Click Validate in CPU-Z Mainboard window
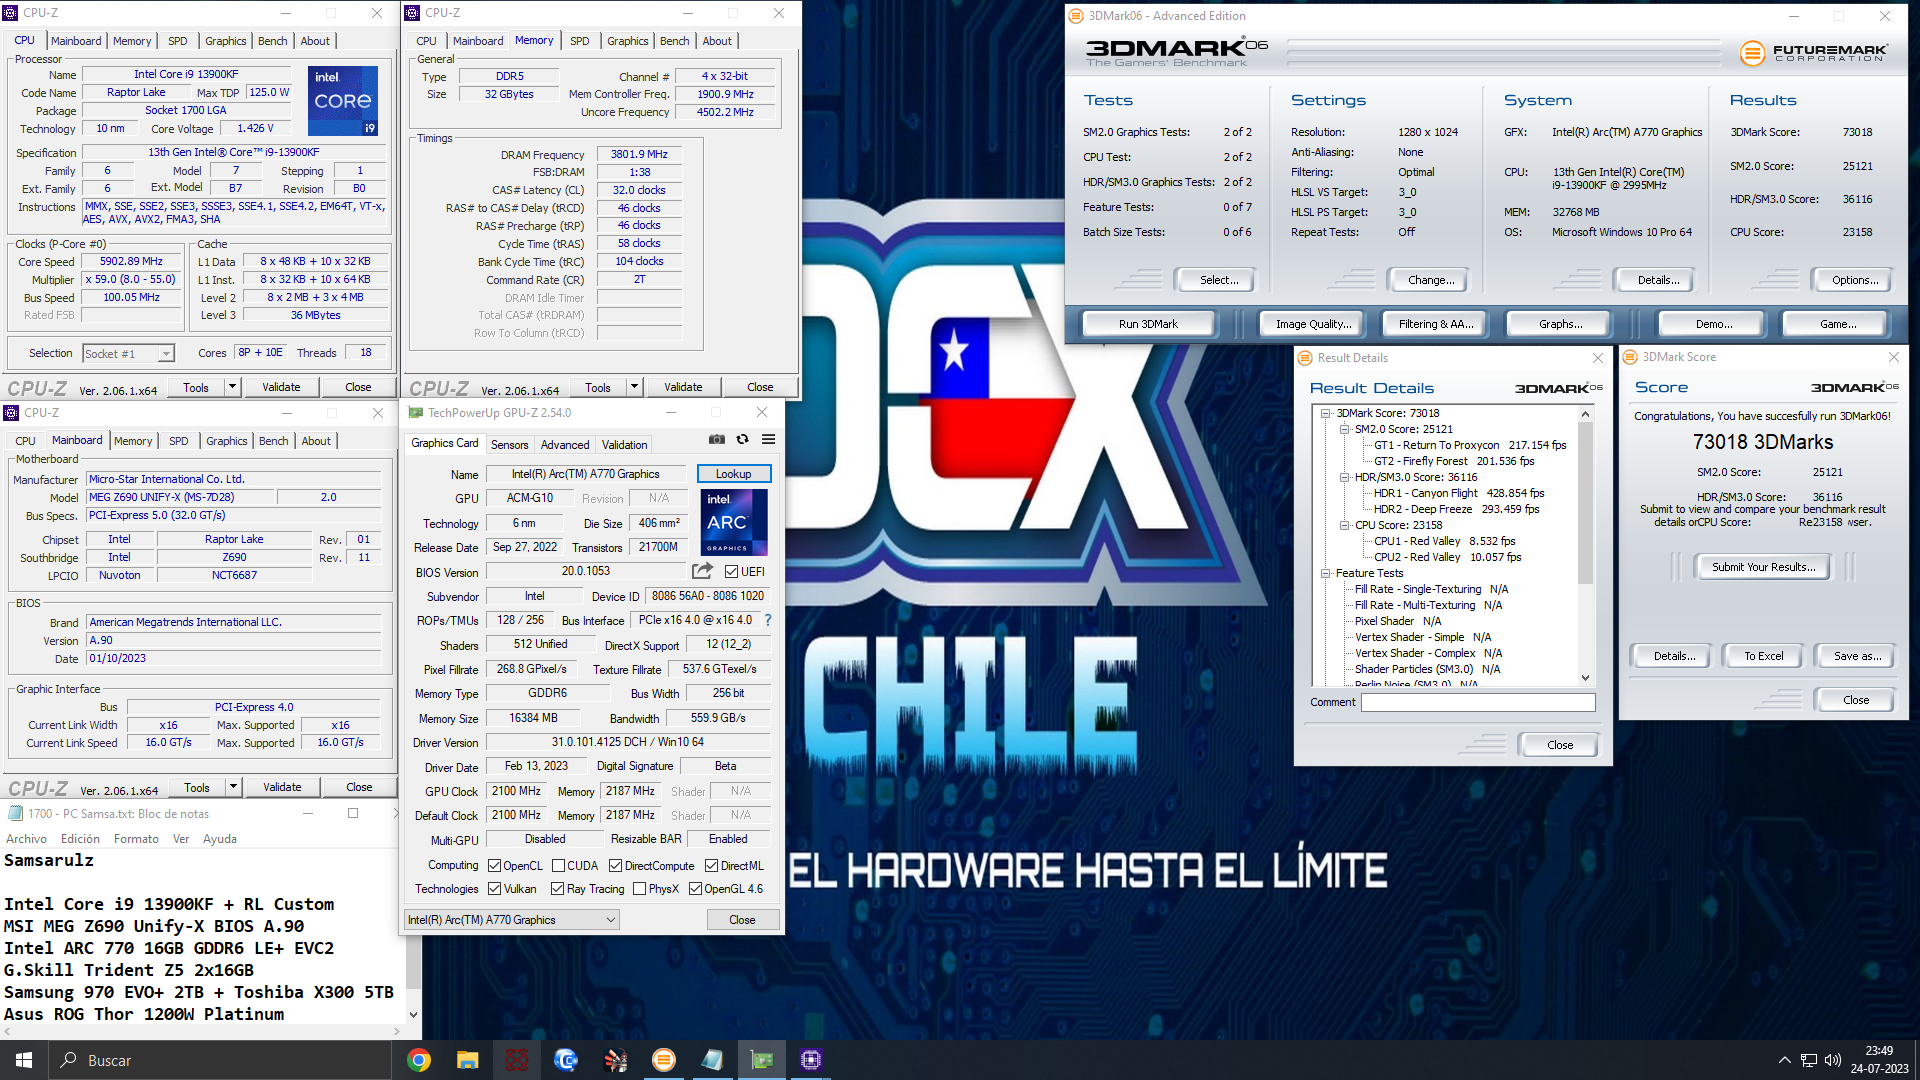 coord(282,787)
